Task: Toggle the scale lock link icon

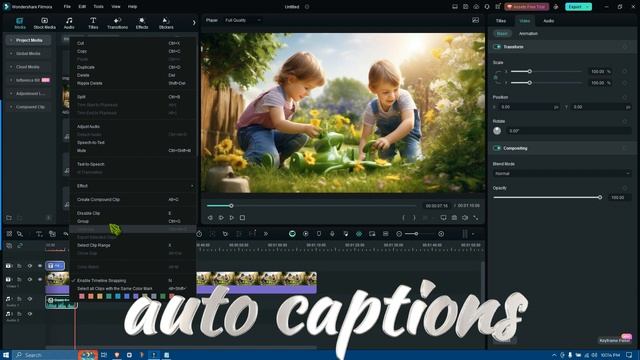Action: click(496, 77)
